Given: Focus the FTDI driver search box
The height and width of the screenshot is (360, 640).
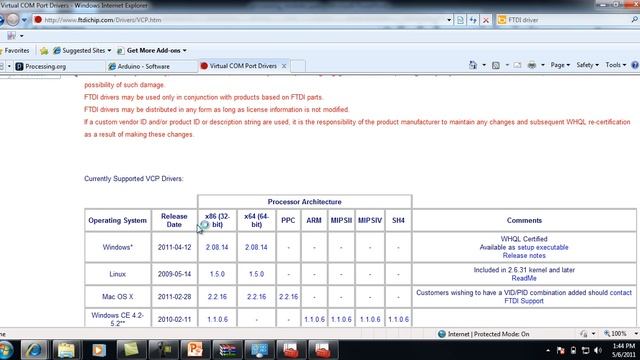Looking at the screenshot, I should coord(563,20).
